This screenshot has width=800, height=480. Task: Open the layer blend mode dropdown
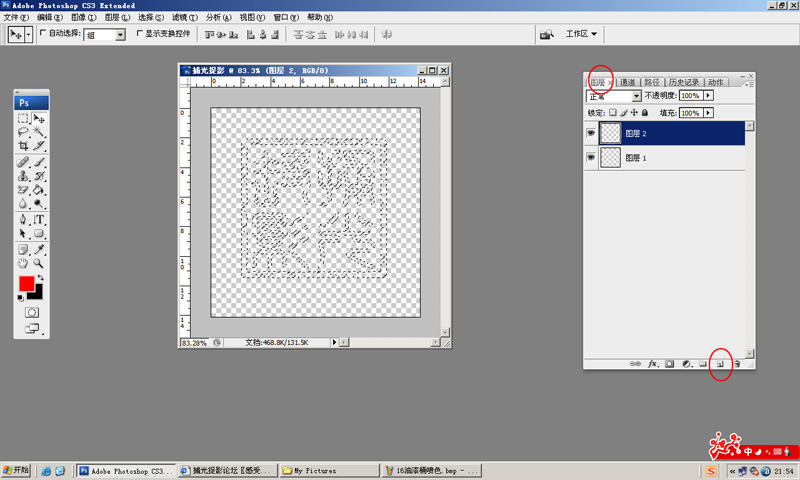[x=614, y=96]
